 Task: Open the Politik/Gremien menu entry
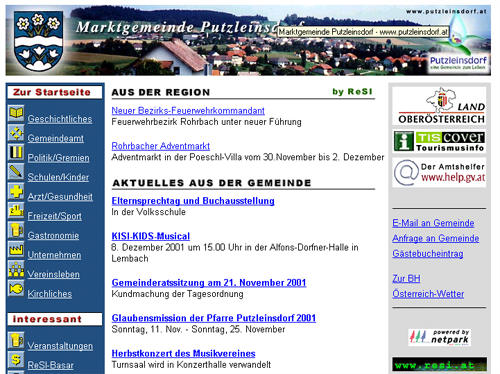pos(58,158)
